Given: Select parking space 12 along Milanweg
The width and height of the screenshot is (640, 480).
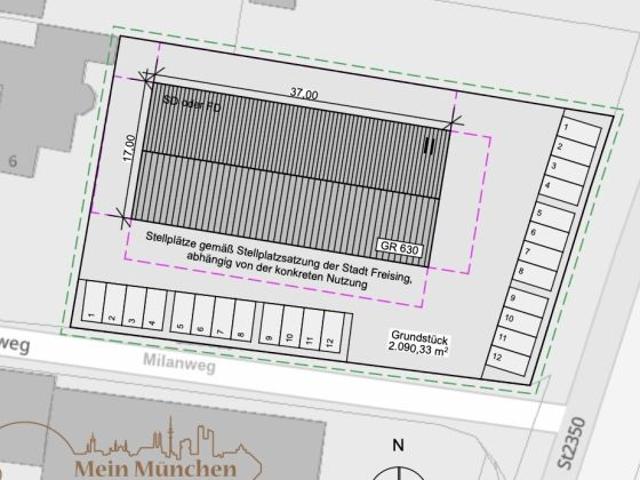Looking at the screenshot, I should point(332,333).
